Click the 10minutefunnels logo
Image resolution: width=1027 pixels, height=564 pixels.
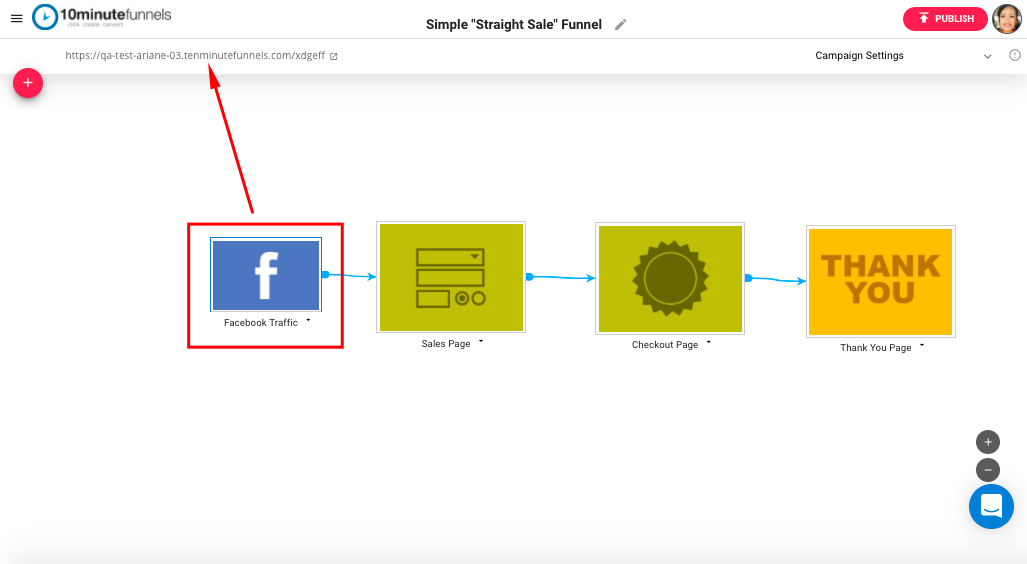point(102,17)
